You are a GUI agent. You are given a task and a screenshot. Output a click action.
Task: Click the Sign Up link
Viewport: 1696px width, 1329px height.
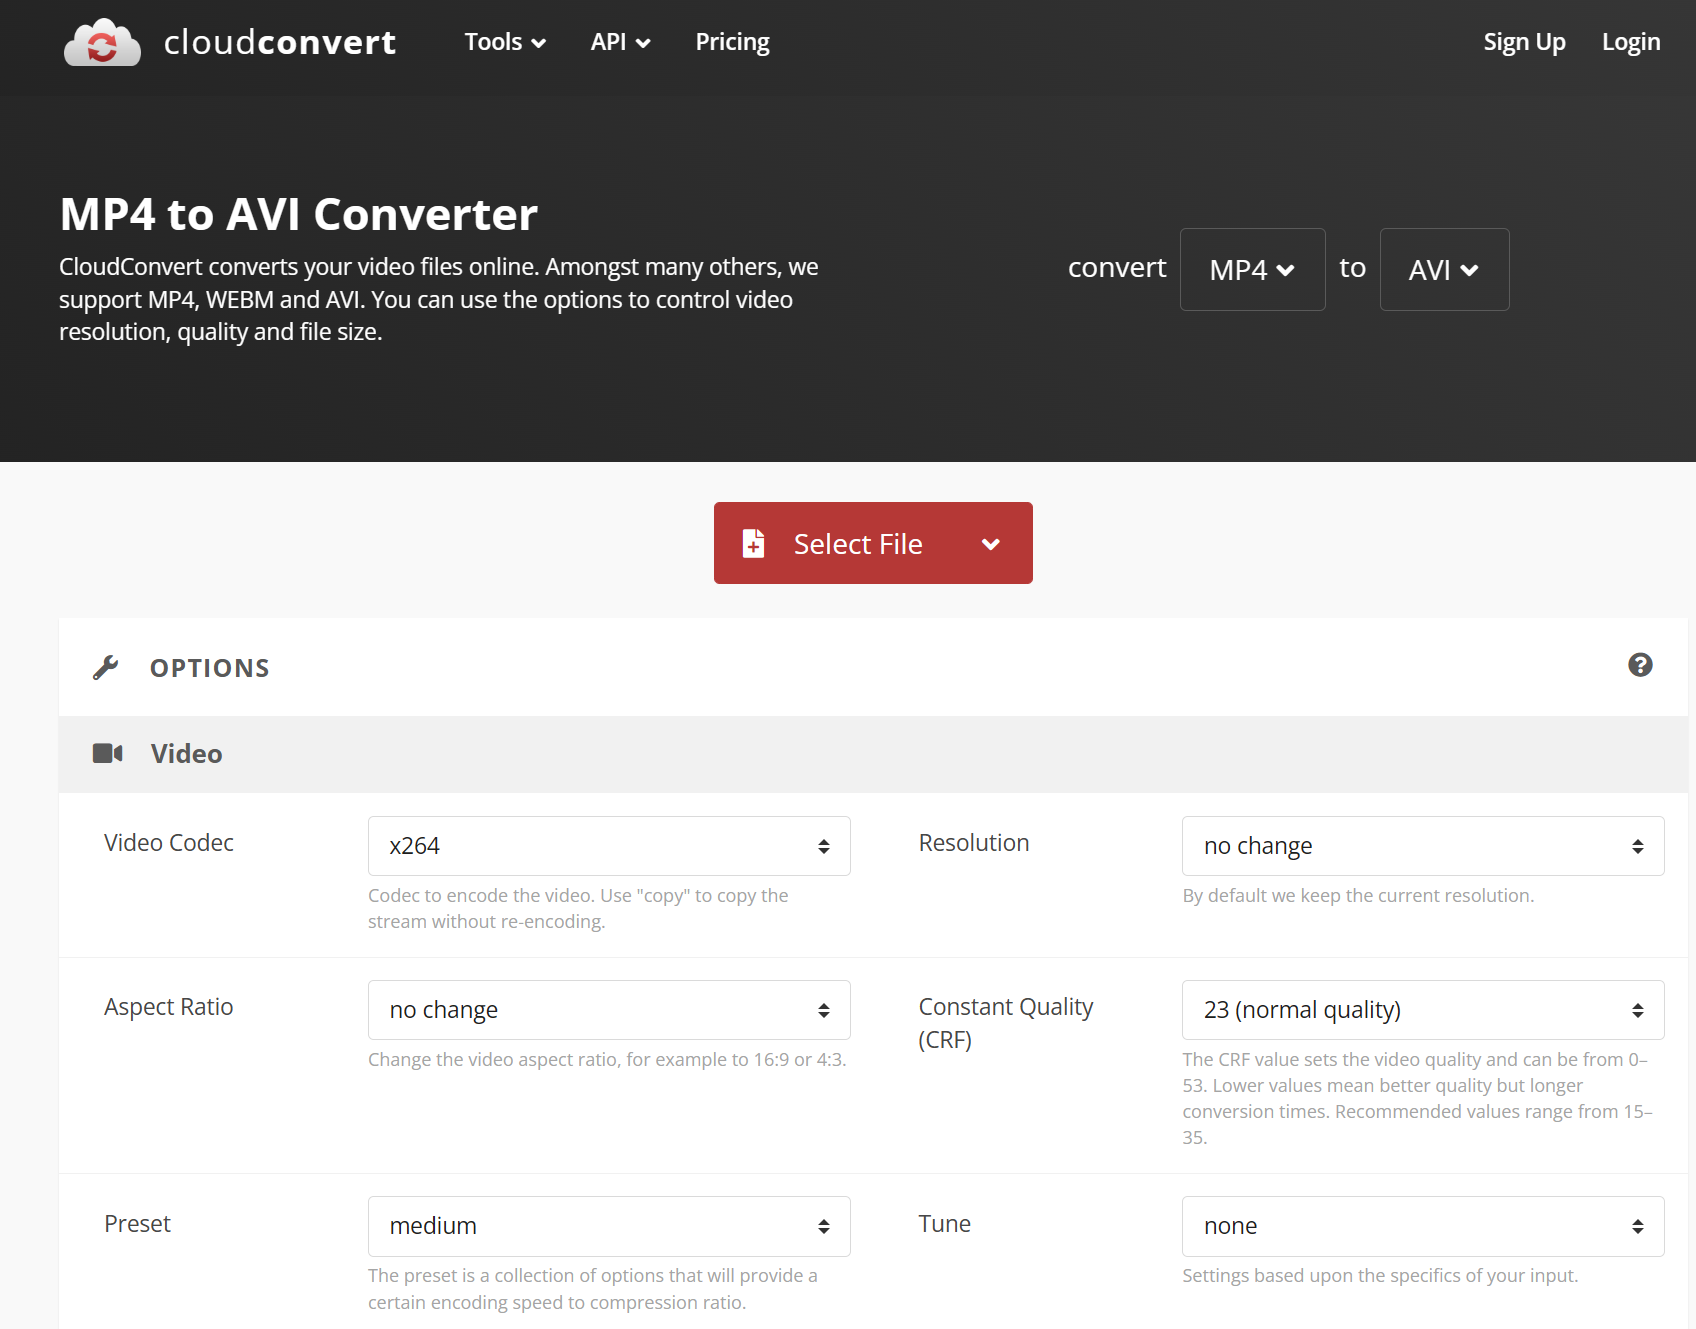pyautogui.click(x=1524, y=42)
